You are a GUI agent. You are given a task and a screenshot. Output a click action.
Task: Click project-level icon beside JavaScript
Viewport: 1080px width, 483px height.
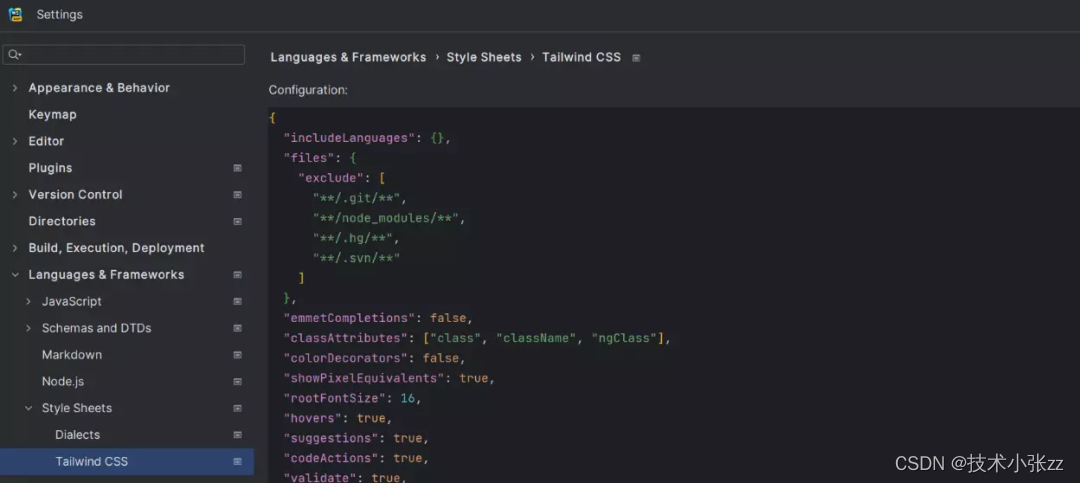(238, 302)
